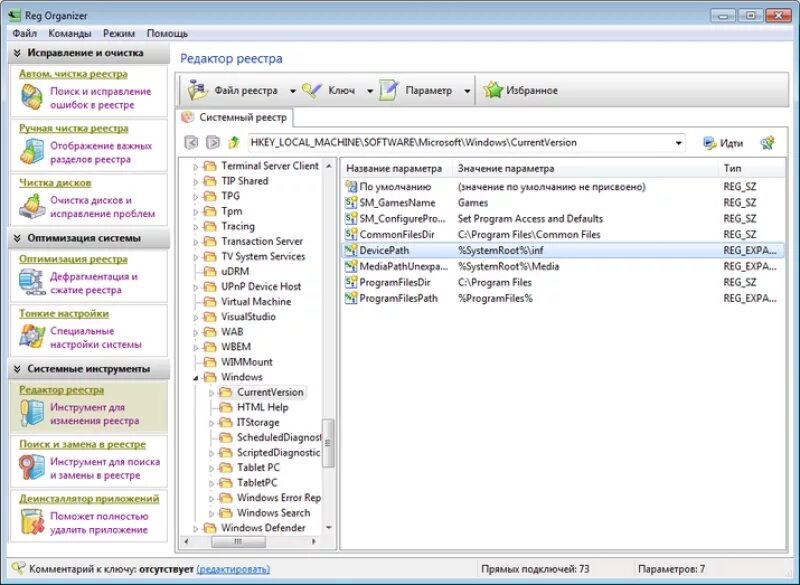
Task: Click the редактировать comment link
Action: pyautogui.click(x=233, y=569)
